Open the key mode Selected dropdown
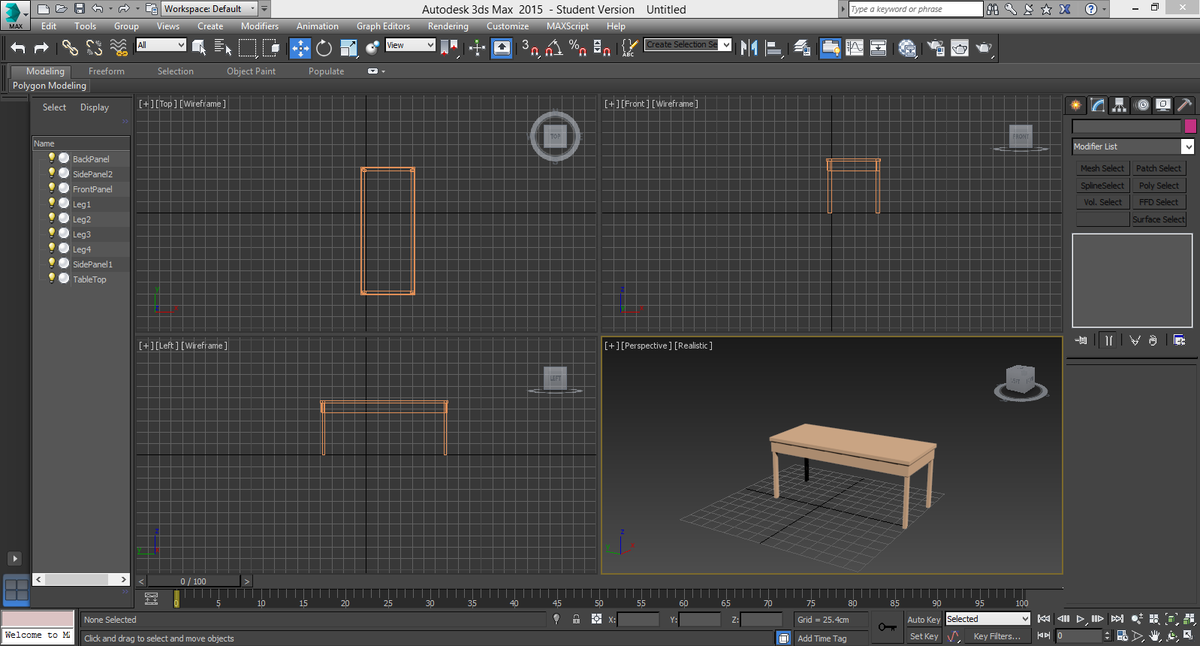1200x646 pixels. [x=988, y=619]
